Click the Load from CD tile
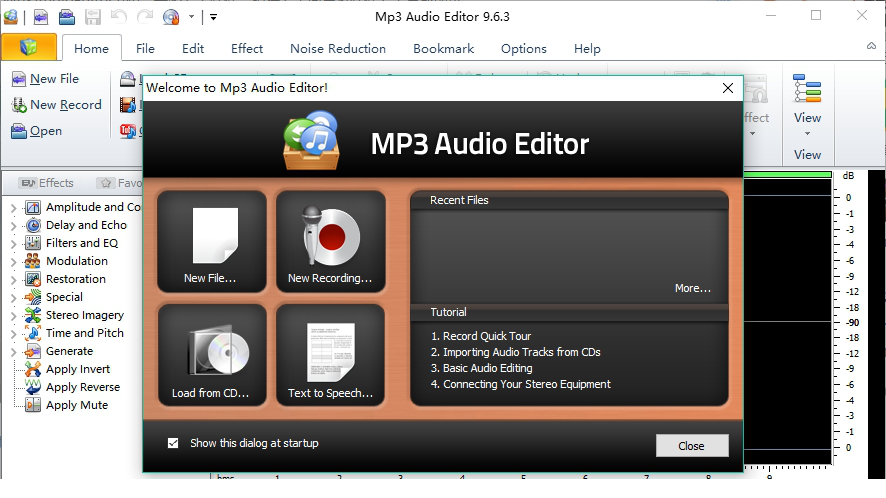The width and height of the screenshot is (886, 498). coord(212,355)
